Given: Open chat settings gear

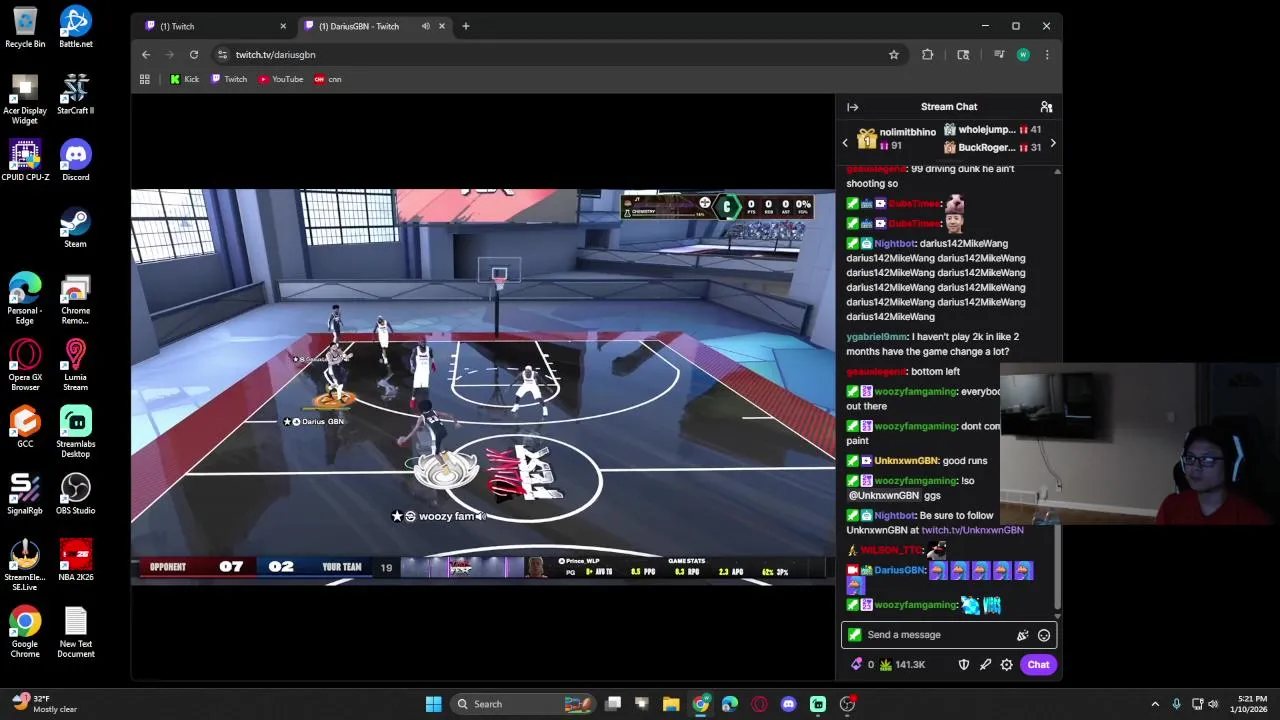Looking at the screenshot, I should coord(1007,665).
